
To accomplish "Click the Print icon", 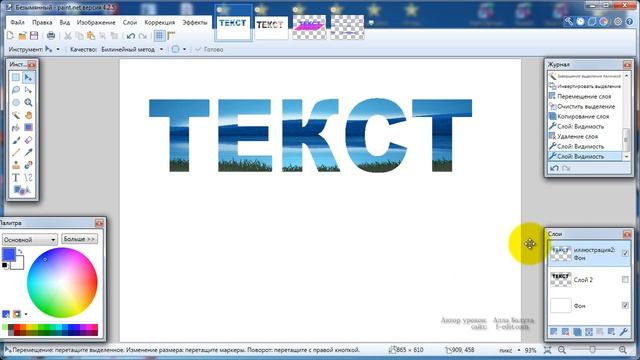I will click(x=51, y=36).
